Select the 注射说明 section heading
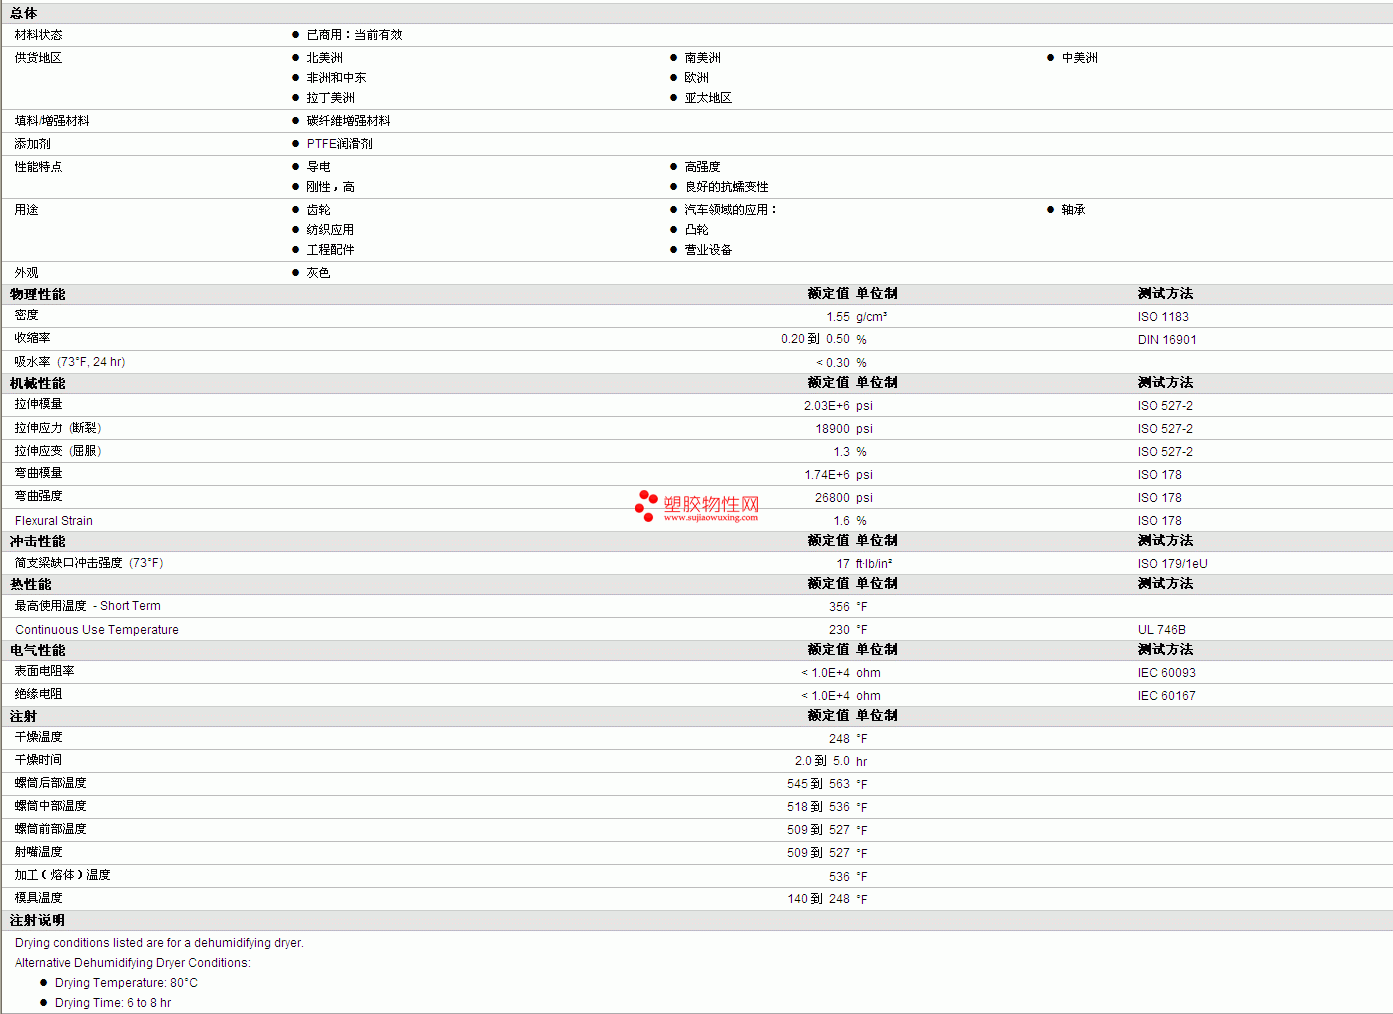This screenshot has width=1393, height=1014. coord(38,920)
